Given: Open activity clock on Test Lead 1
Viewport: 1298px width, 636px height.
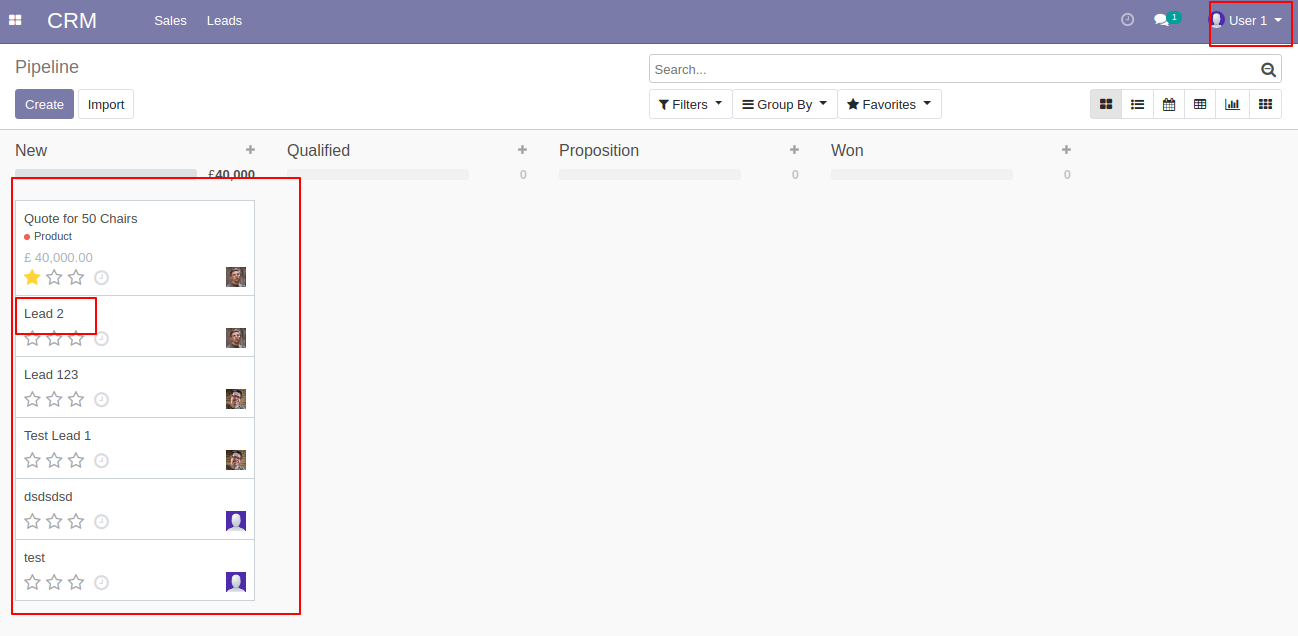Looking at the screenshot, I should (x=101, y=460).
